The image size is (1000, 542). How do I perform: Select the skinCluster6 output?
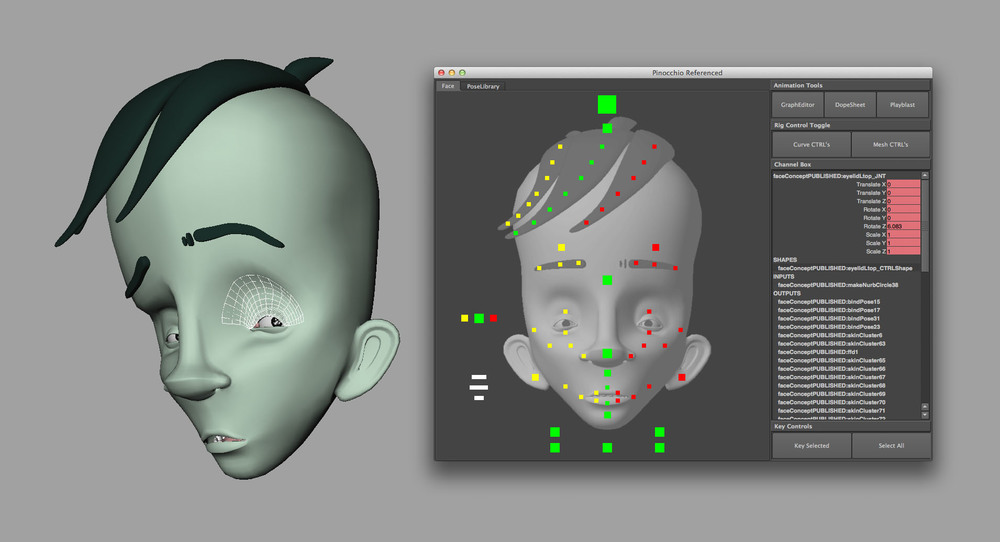point(830,335)
